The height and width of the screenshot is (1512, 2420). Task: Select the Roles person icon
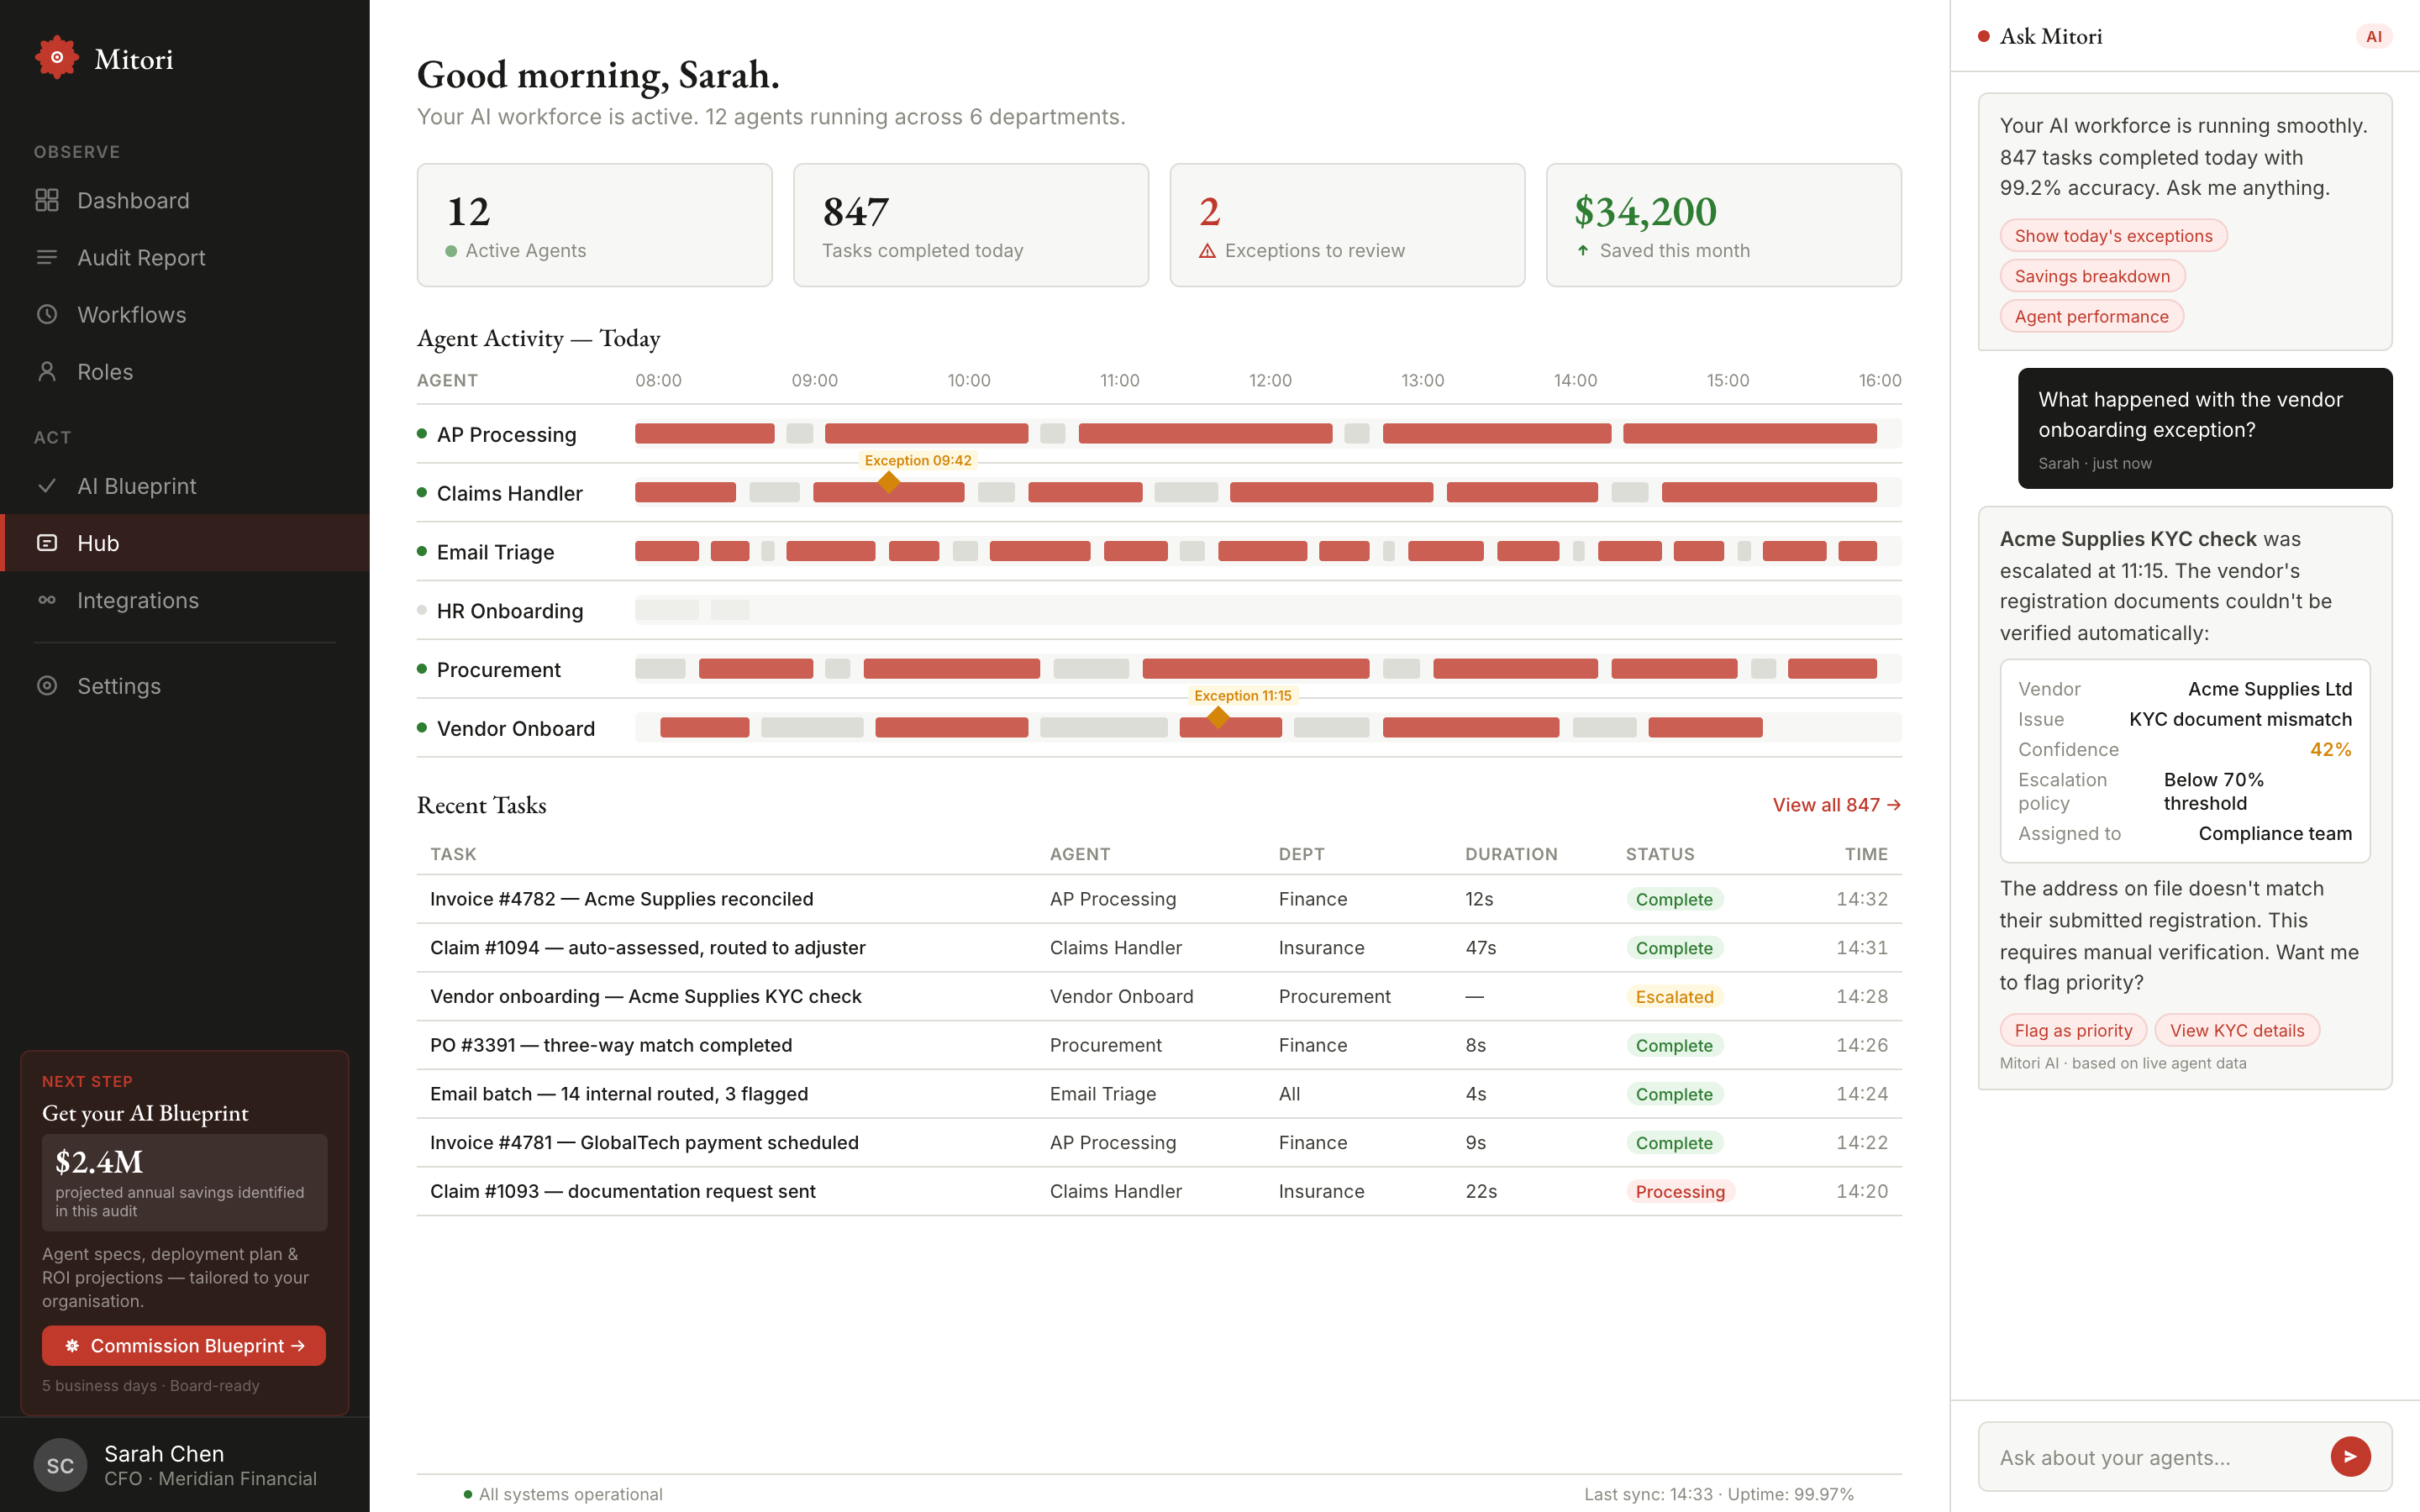point(47,371)
